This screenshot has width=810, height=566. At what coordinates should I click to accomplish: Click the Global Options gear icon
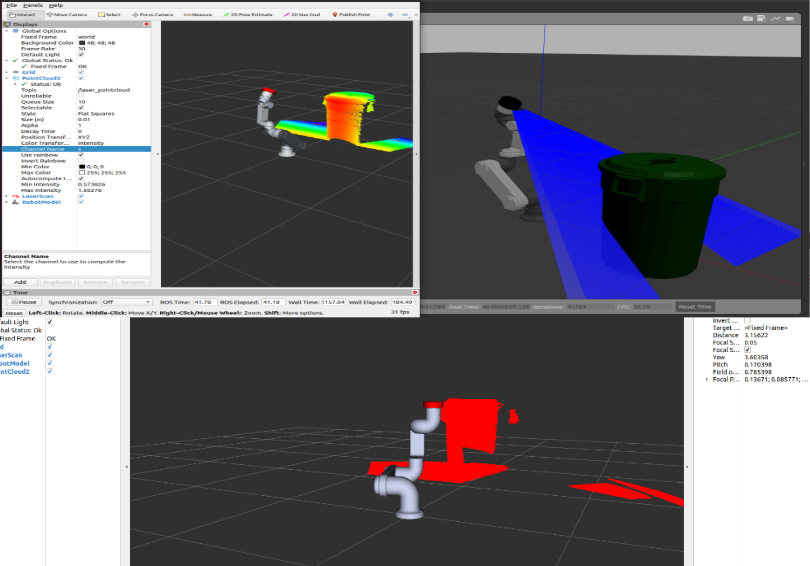[x=15, y=31]
